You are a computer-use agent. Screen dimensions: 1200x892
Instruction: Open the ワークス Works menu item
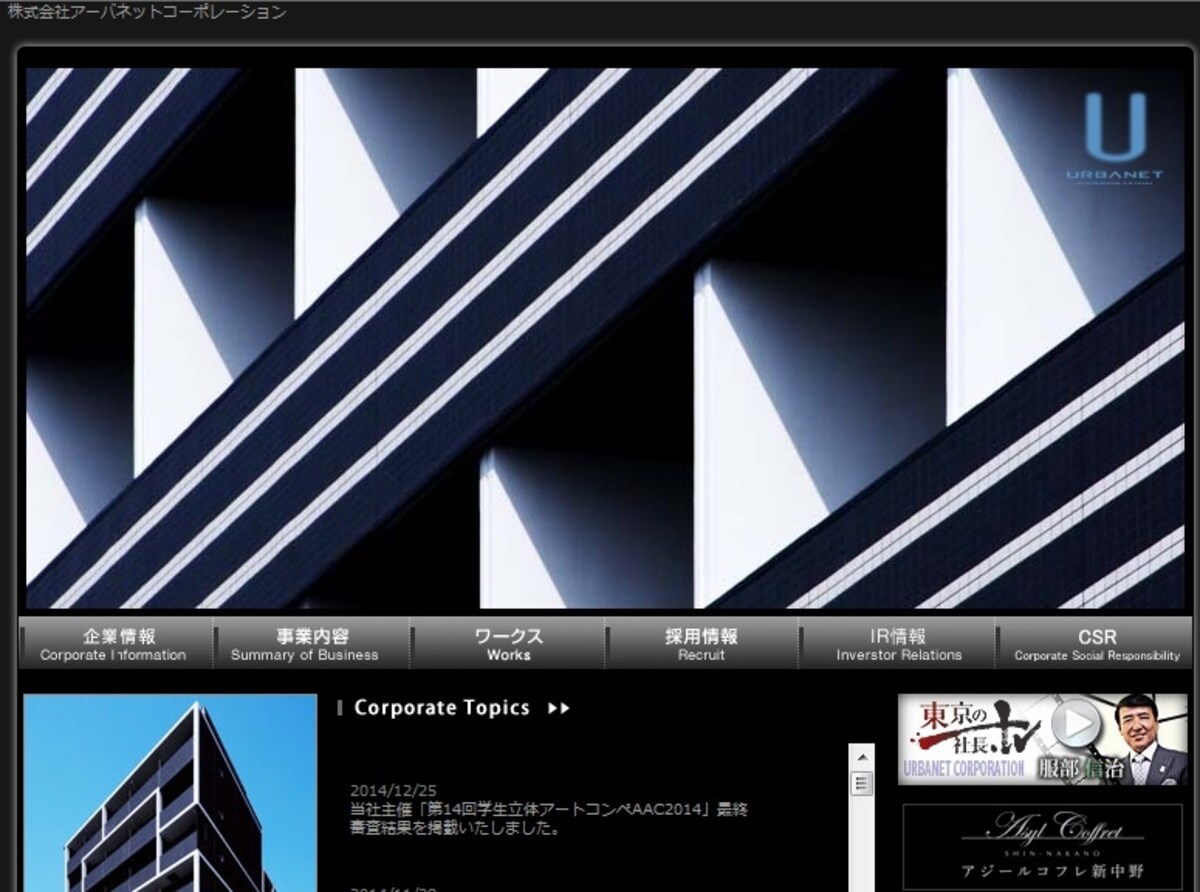(508, 644)
